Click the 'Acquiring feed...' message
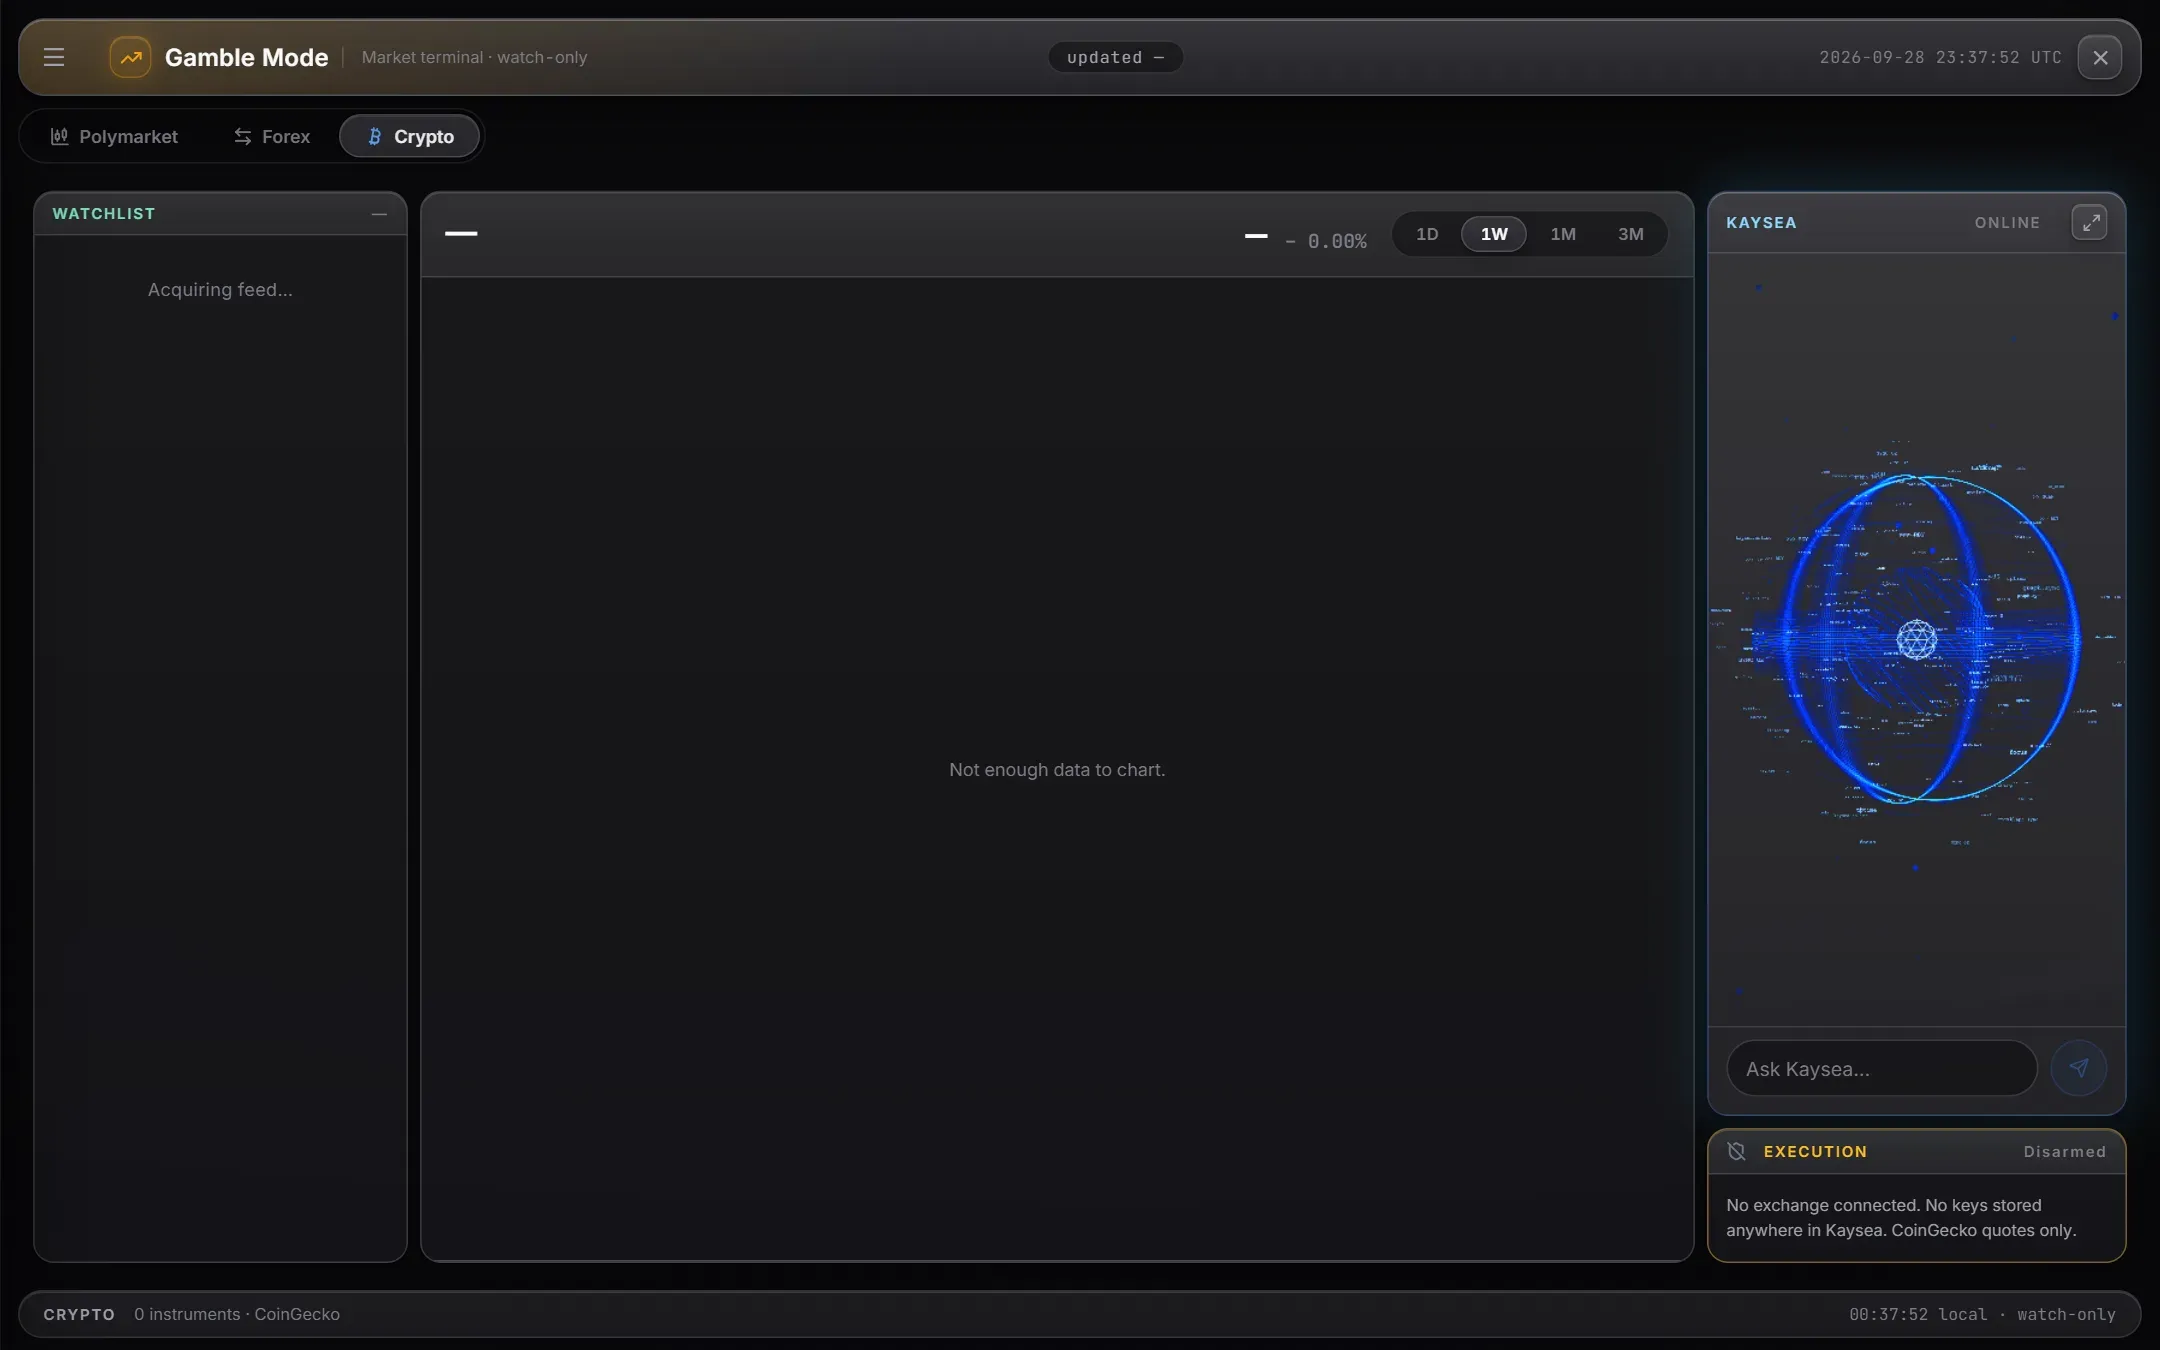2160x1350 pixels. click(x=220, y=289)
